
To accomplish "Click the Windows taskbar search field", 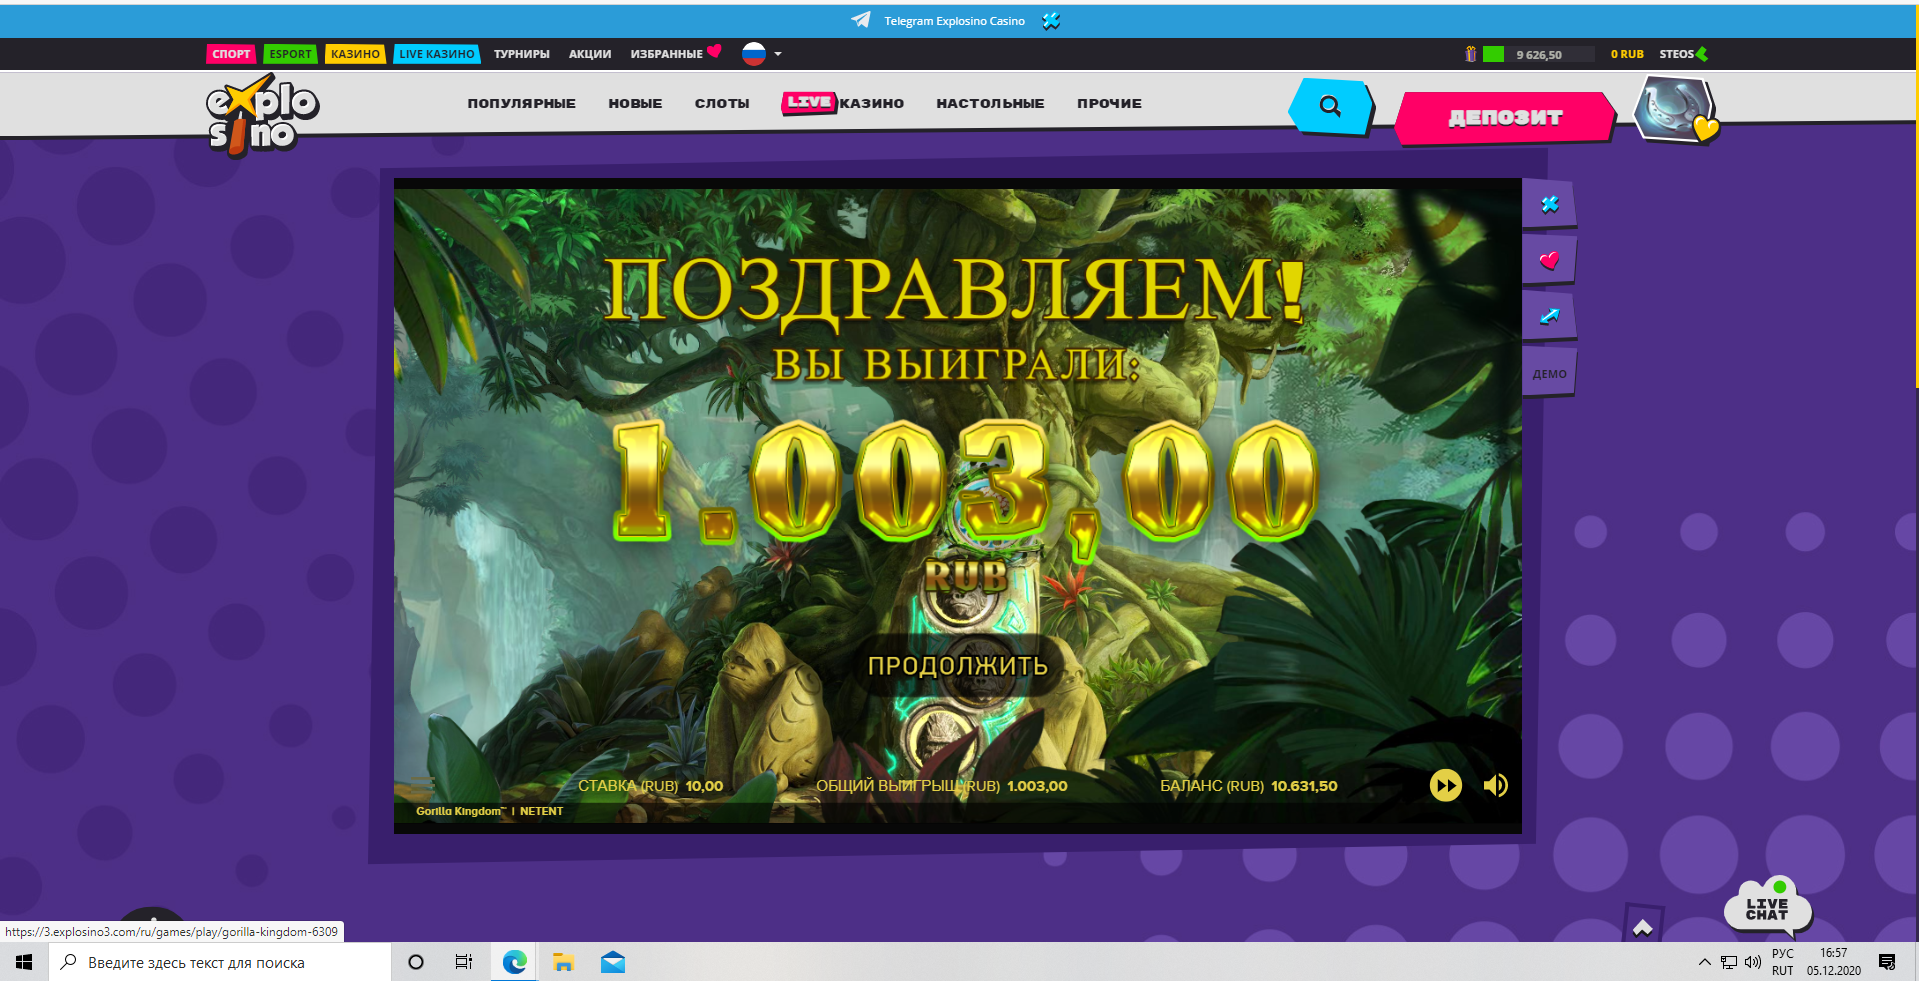I will pos(220,962).
